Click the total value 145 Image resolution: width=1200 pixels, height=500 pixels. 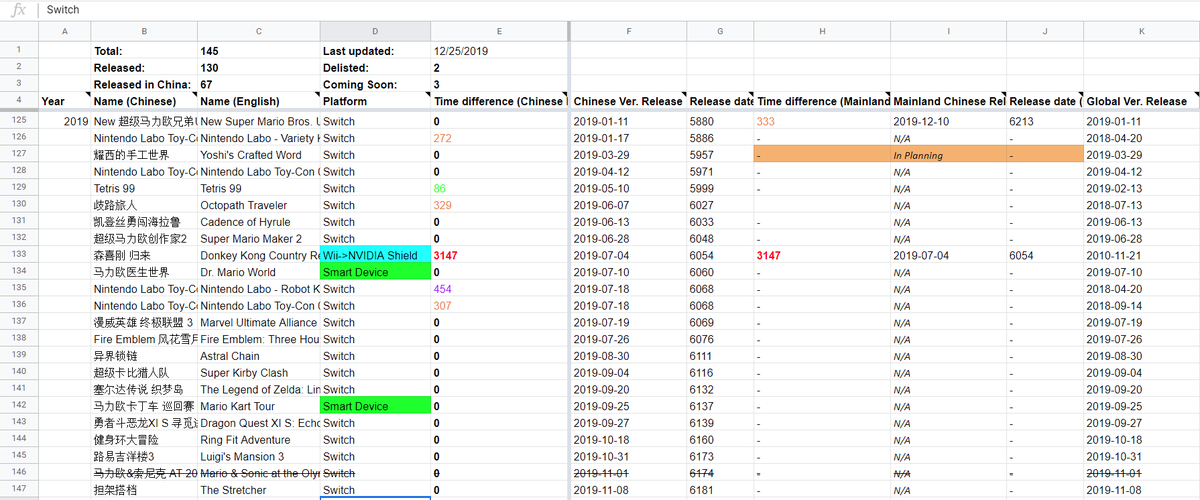tap(259, 51)
